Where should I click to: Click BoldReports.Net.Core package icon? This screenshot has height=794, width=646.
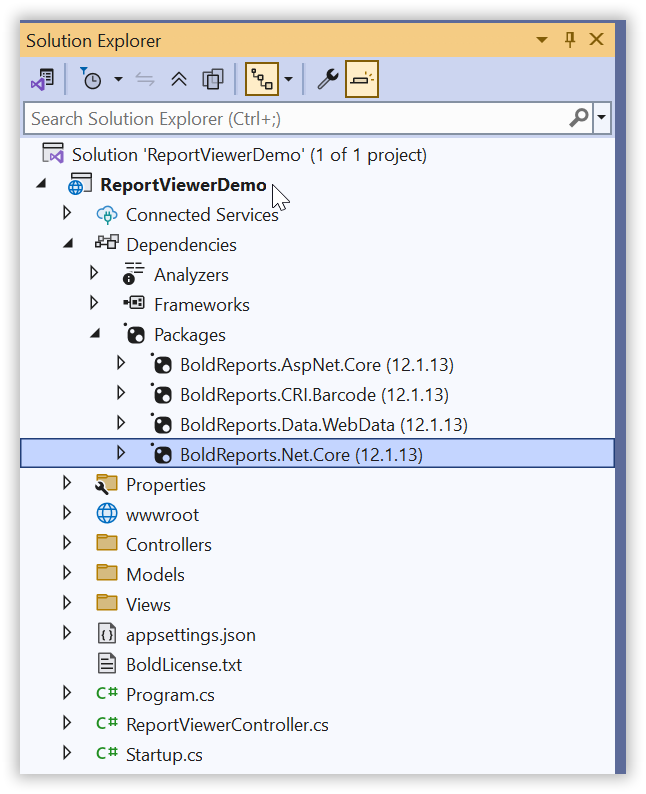point(162,454)
